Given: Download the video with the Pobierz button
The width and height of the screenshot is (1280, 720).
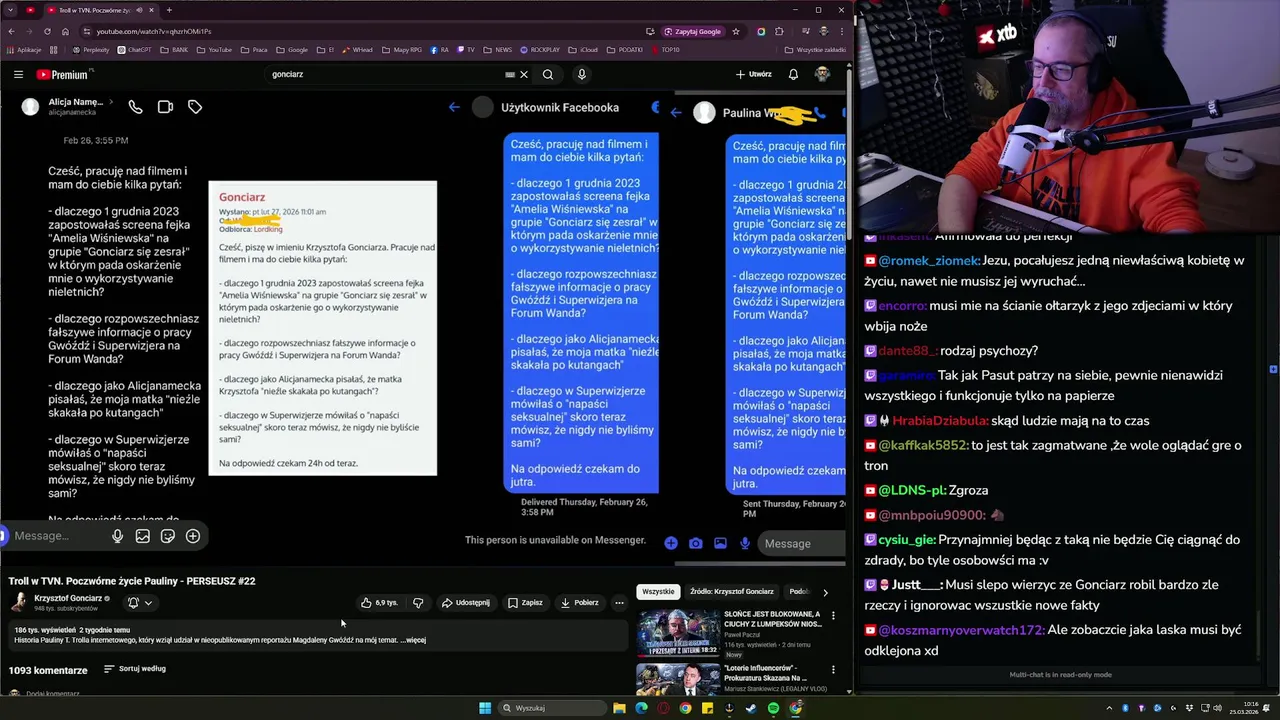Looking at the screenshot, I should [x=580, y=603].
